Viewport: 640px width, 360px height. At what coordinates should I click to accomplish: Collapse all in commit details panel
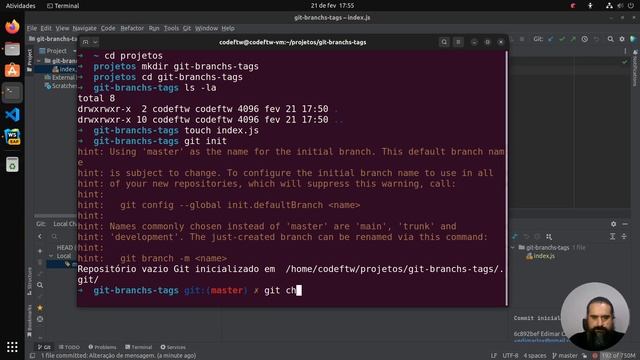[624, 237]
